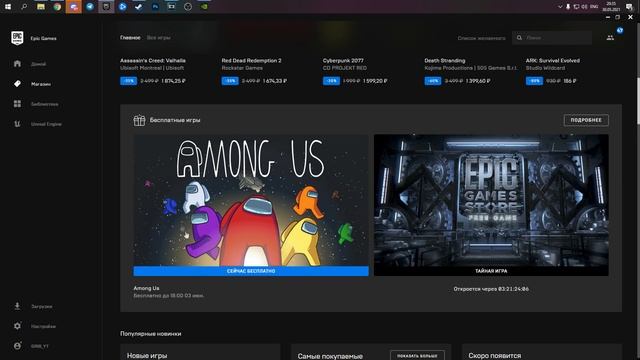Open Windows taskbar search
Screen dimensions: 640x360
24,7
